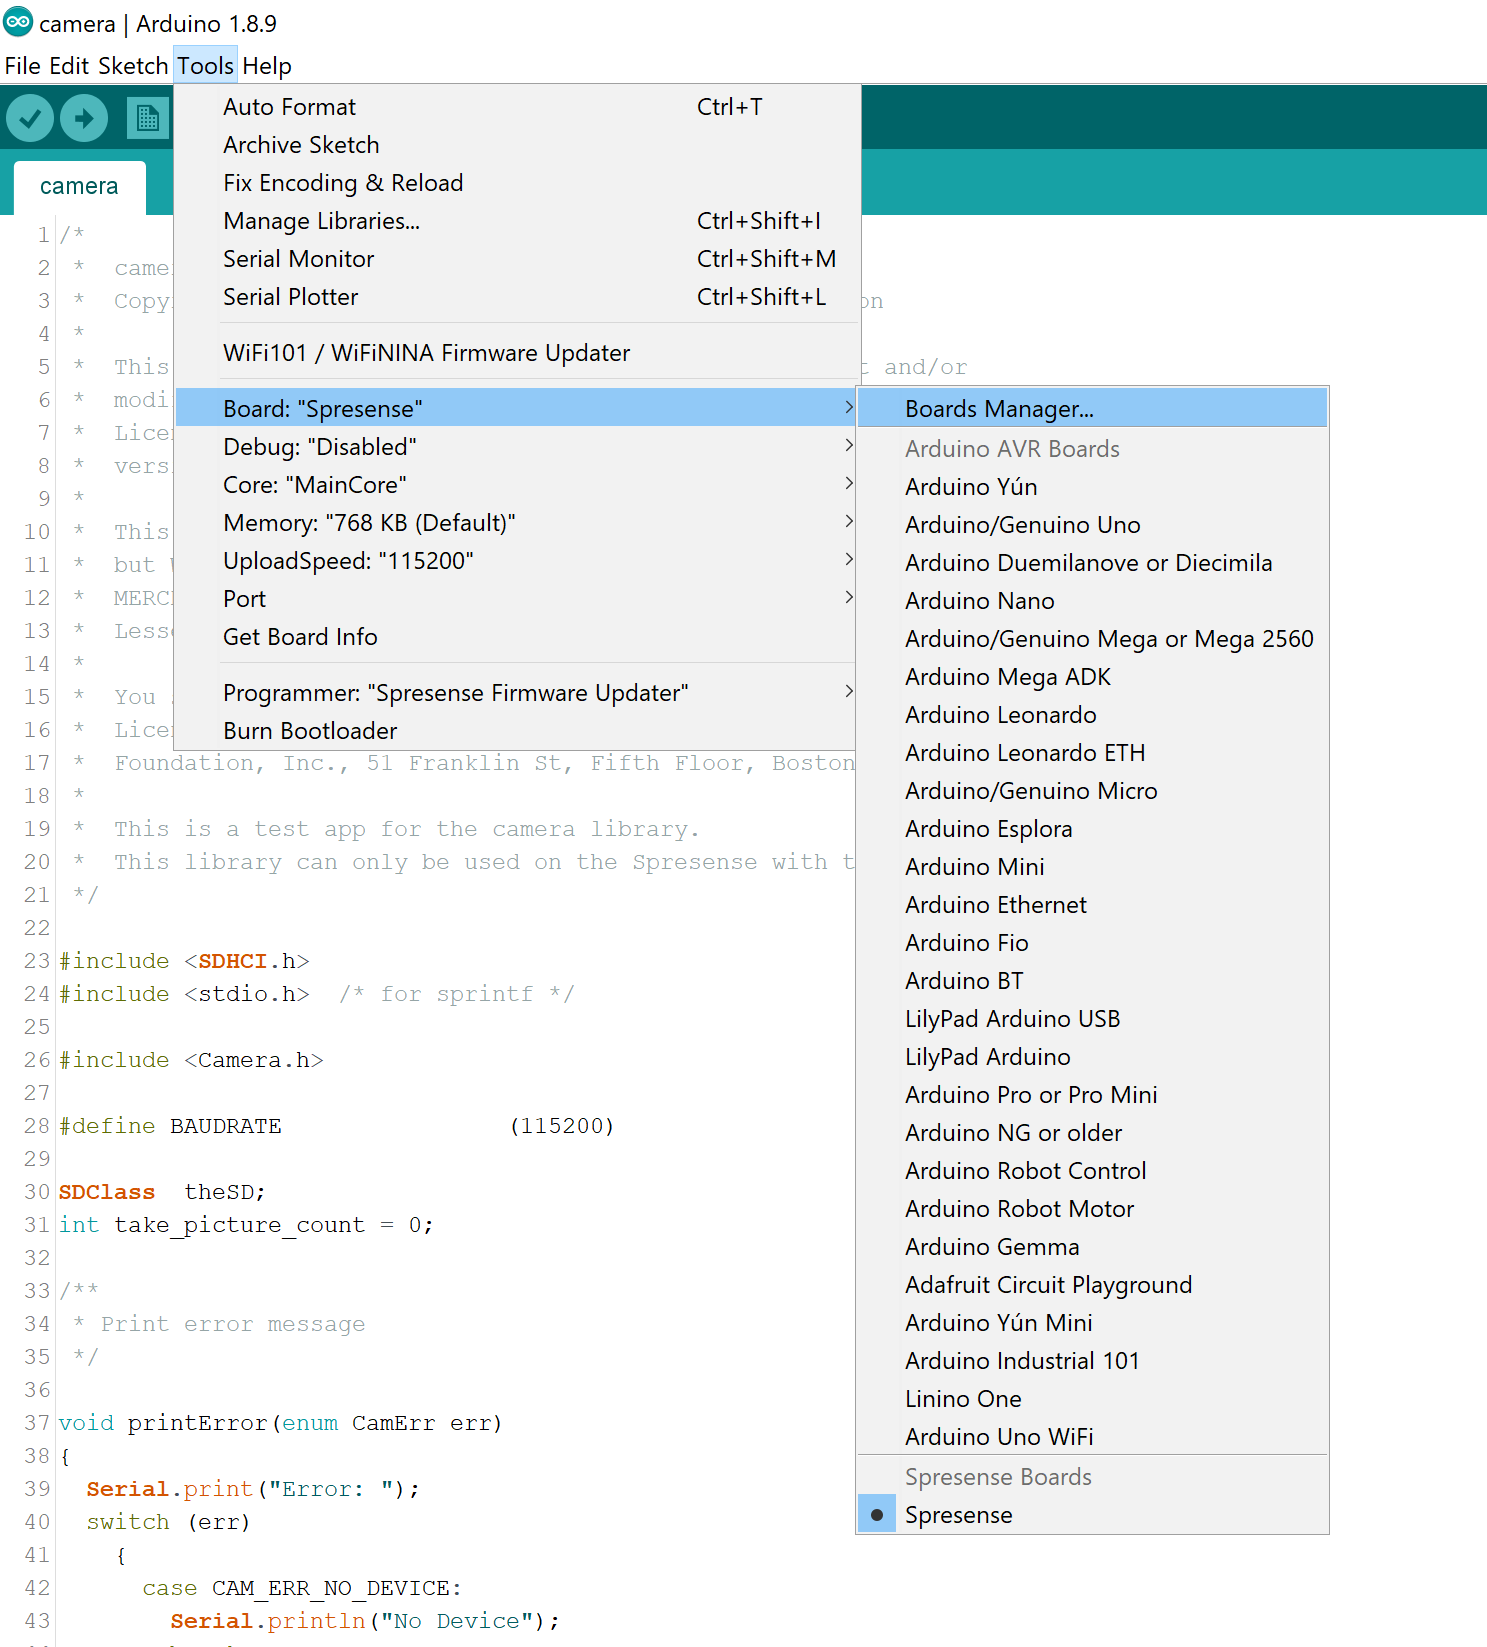Select Arduino Pro or Pro Mini
The width and height of the screenshot is (1487, 1647).
point(1092,1094)
